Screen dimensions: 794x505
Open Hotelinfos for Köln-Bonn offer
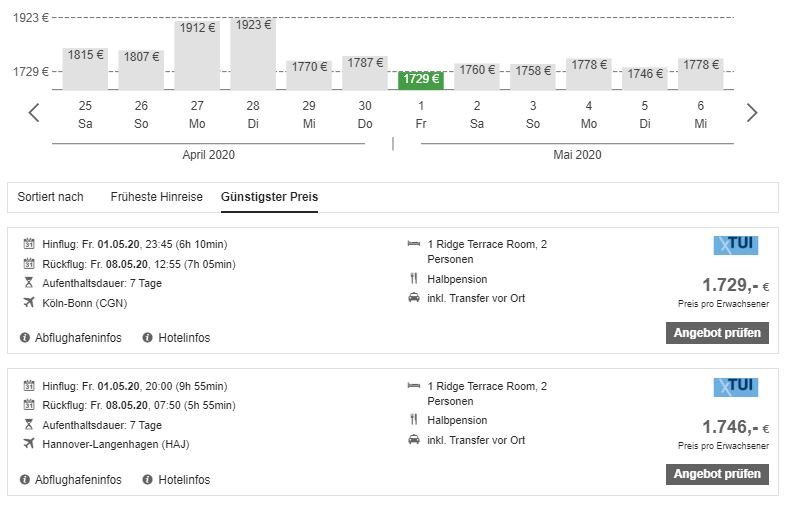[184, 338]
